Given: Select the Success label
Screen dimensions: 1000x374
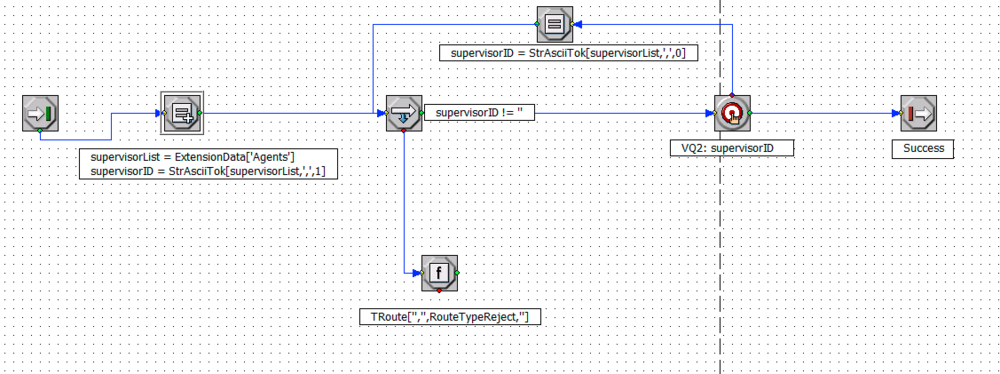Looking at the screenshot, I should [923, 148].
